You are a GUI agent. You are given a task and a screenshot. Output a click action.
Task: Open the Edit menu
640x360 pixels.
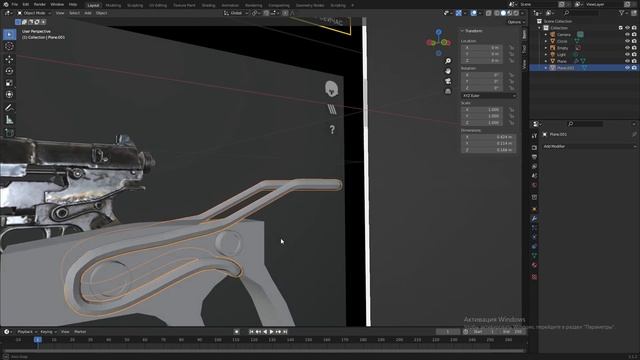pyautogui.click(x=26, y=4)
